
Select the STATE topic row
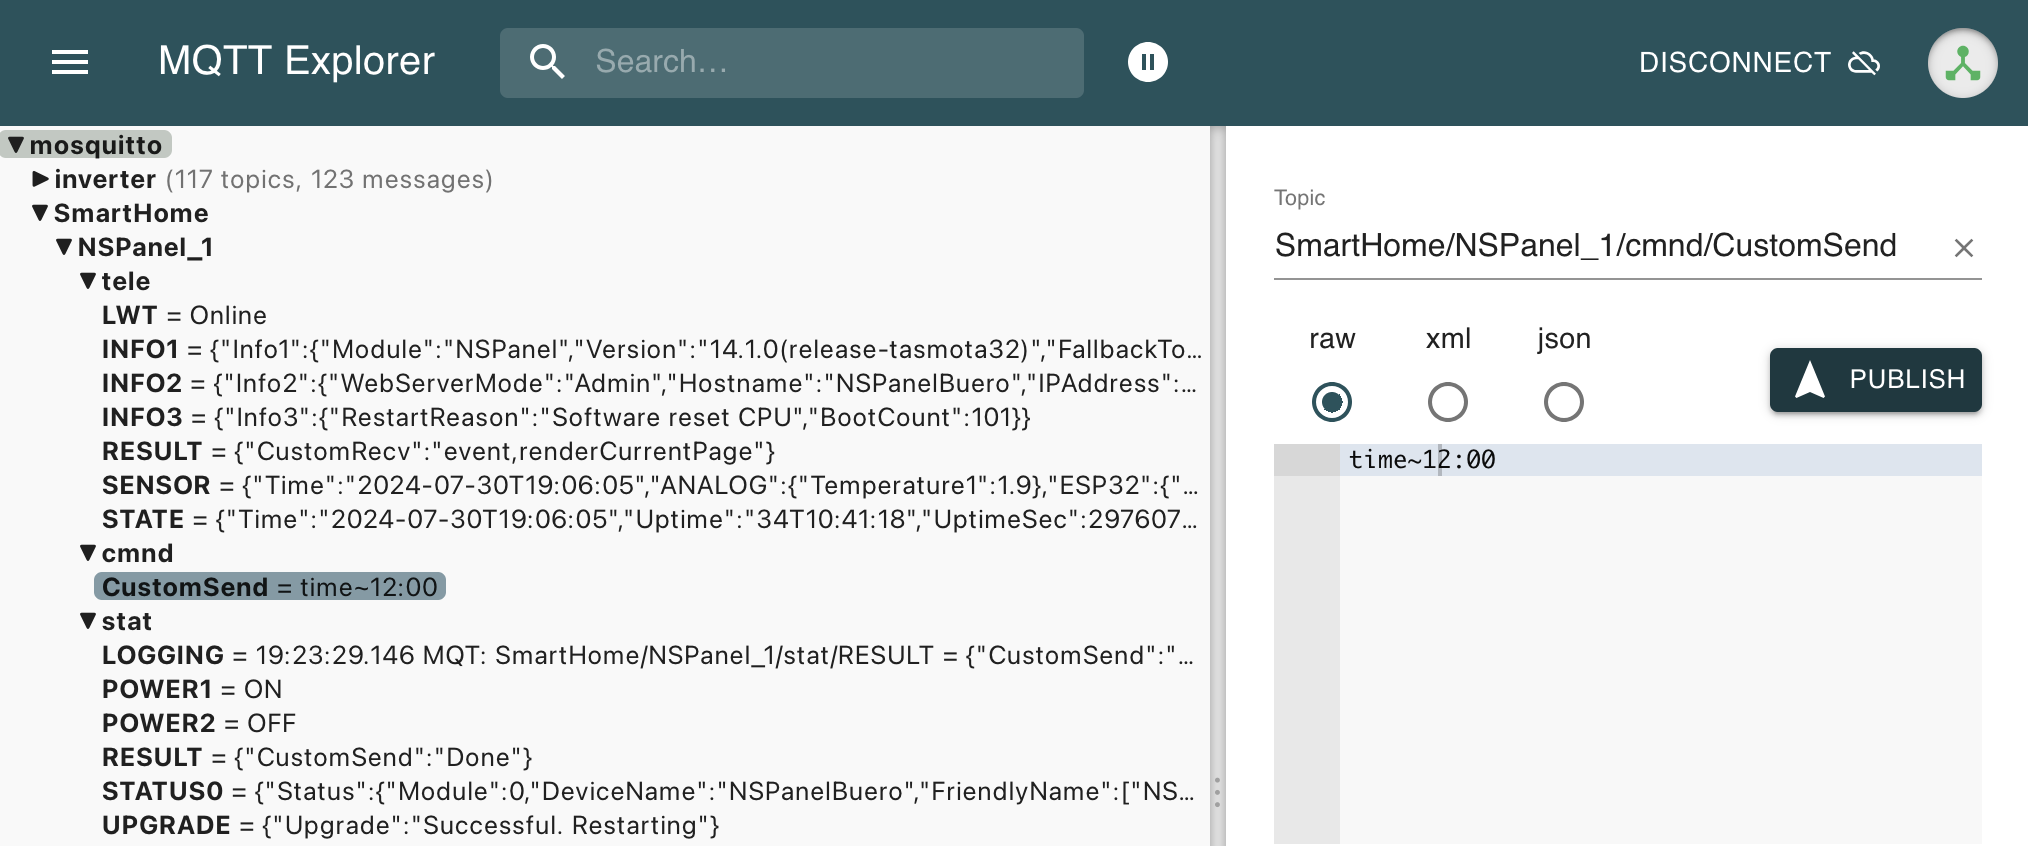(649, 519)
